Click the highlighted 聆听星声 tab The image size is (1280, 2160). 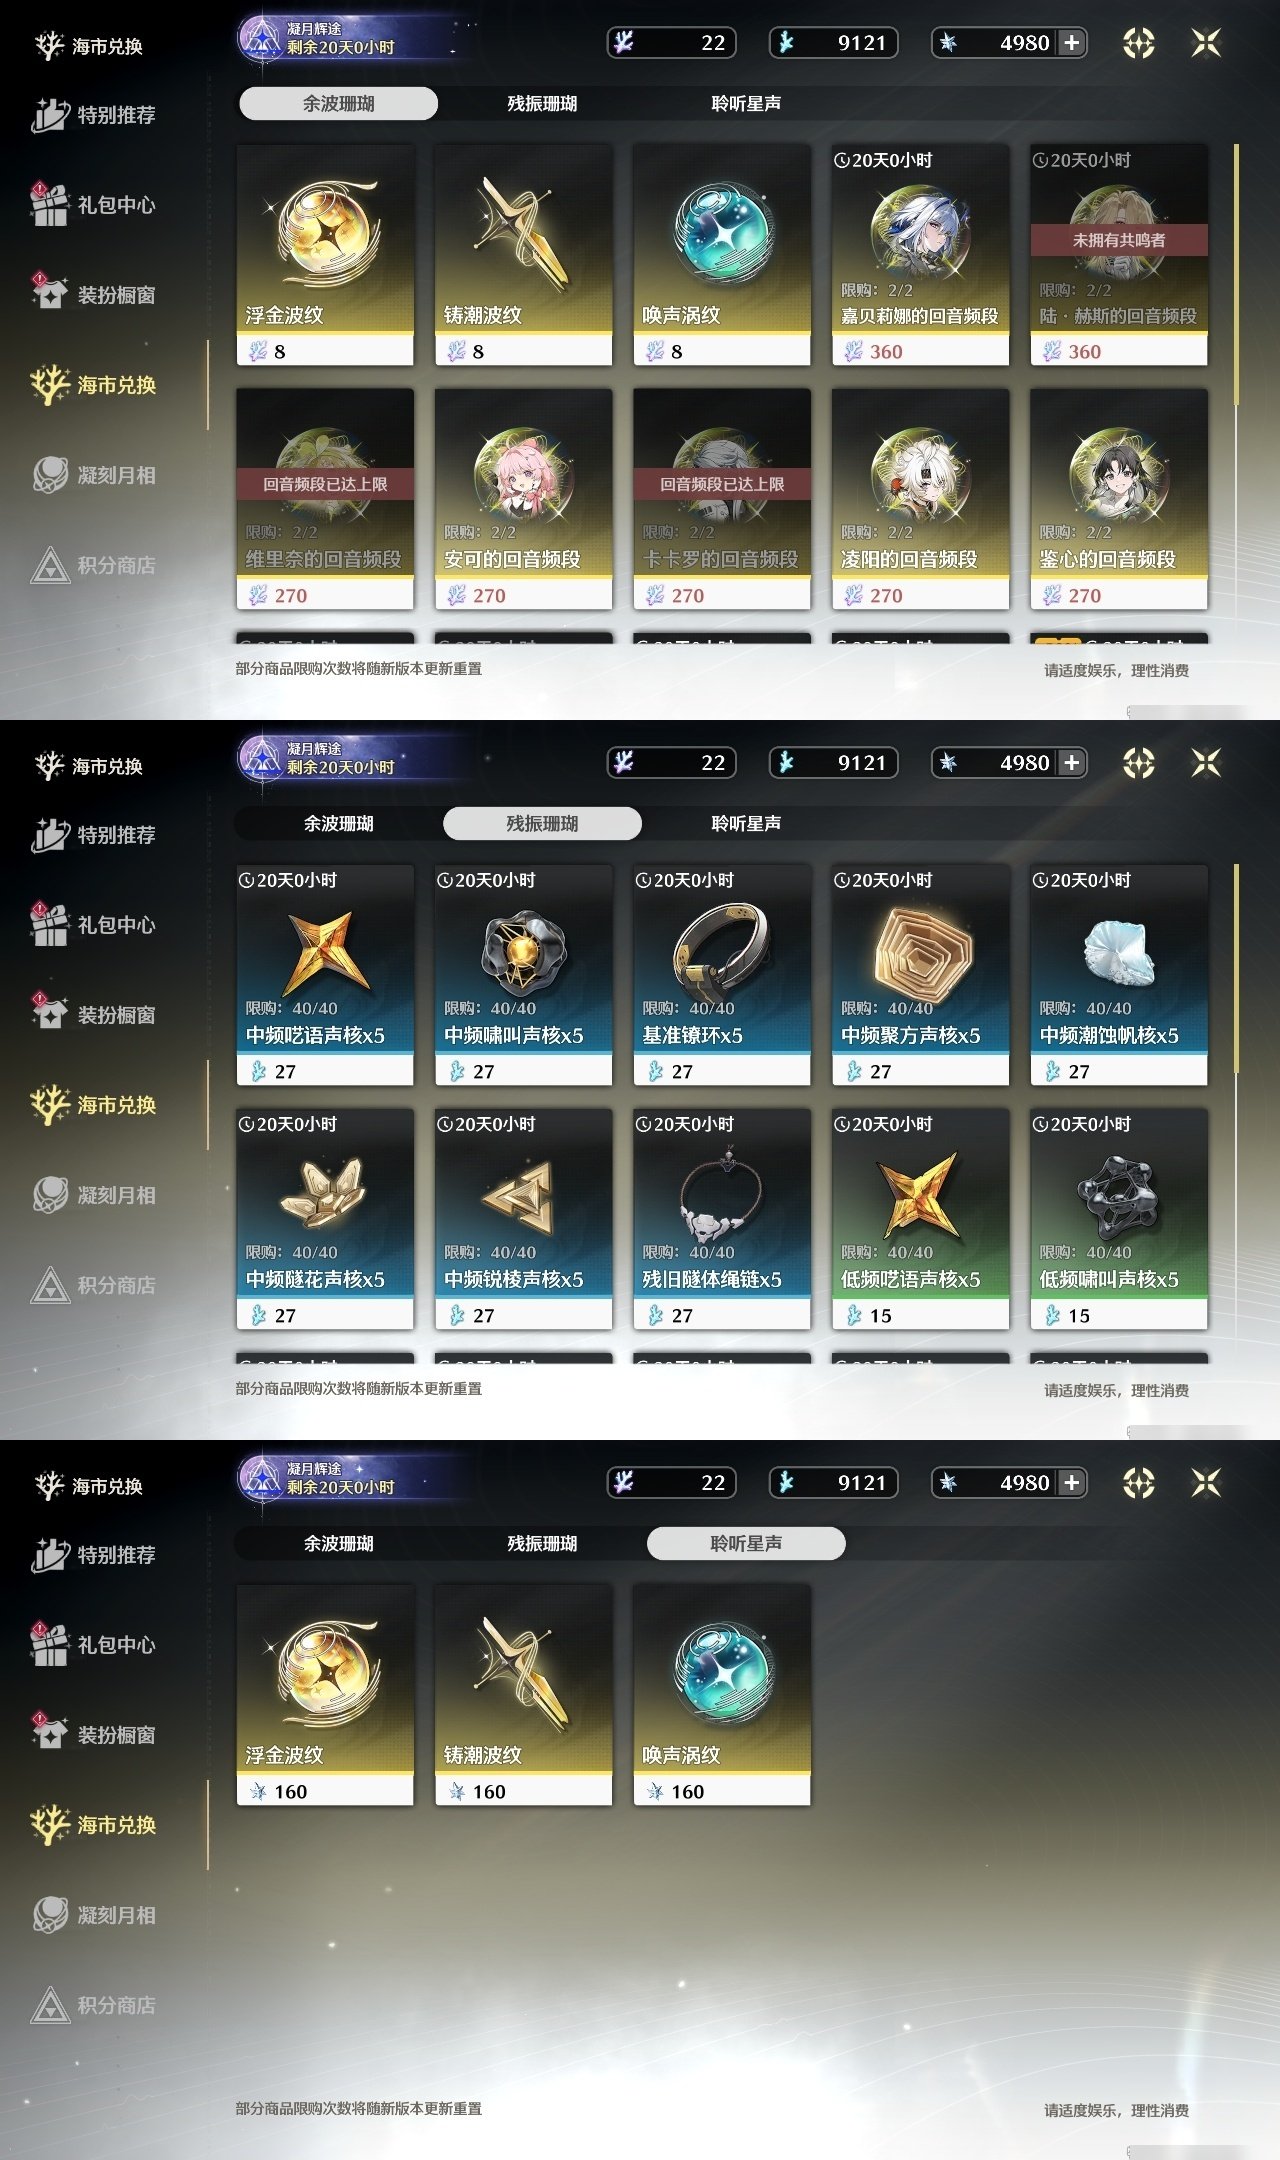pos(746,1543)
